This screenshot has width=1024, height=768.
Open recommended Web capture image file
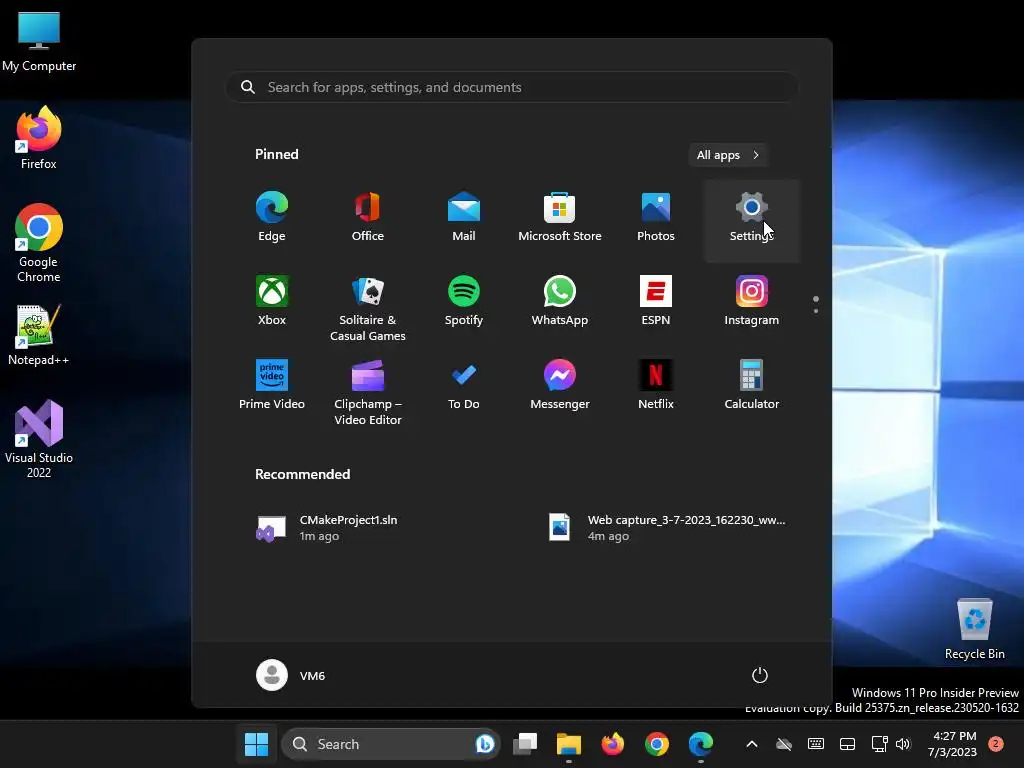669,528
